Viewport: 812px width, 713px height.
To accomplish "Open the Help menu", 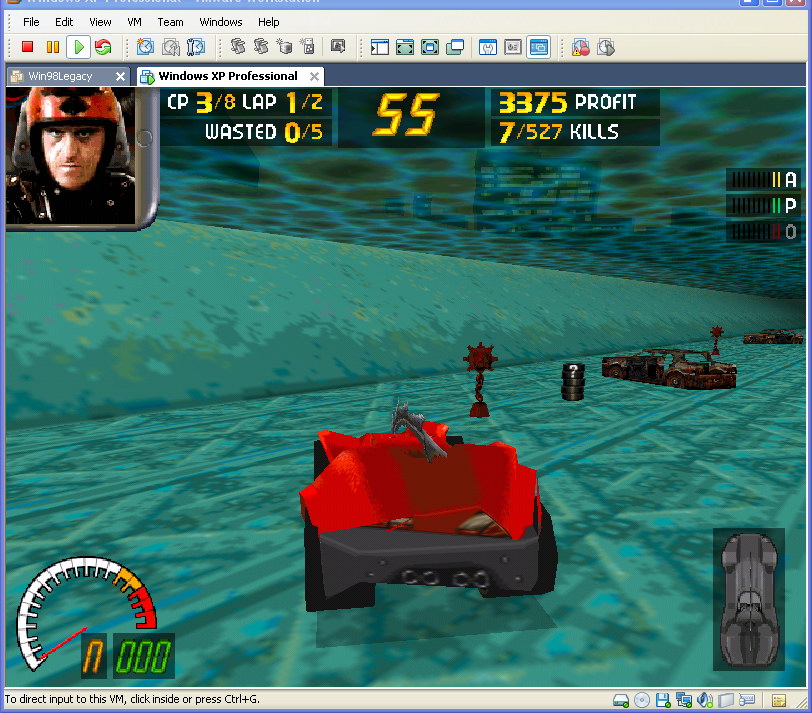I will click(x=269, y=22).
